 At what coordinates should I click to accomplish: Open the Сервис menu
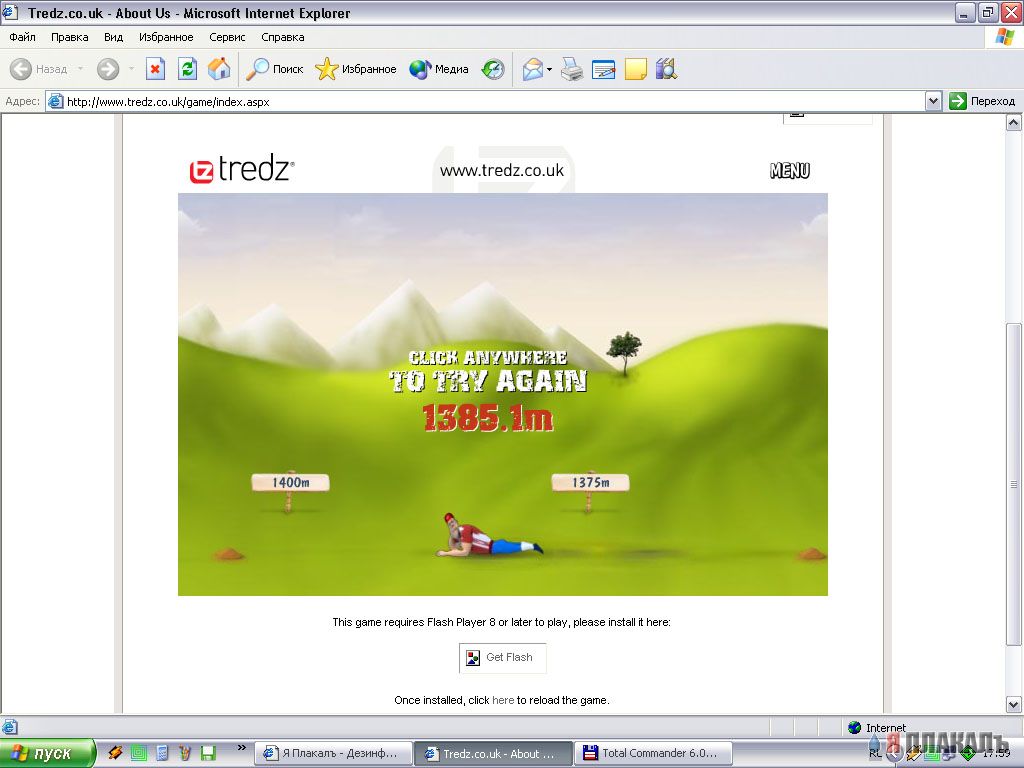(x=227, y=37)
